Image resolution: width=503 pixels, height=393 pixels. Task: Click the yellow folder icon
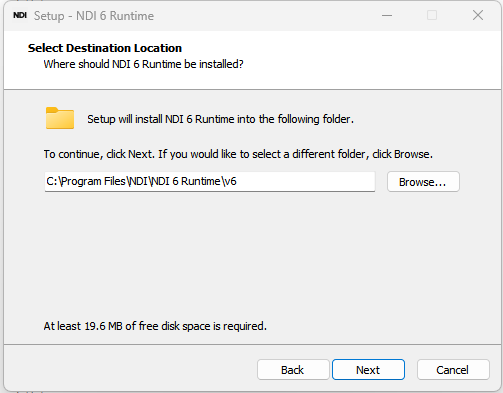click(x=60, y=118)
